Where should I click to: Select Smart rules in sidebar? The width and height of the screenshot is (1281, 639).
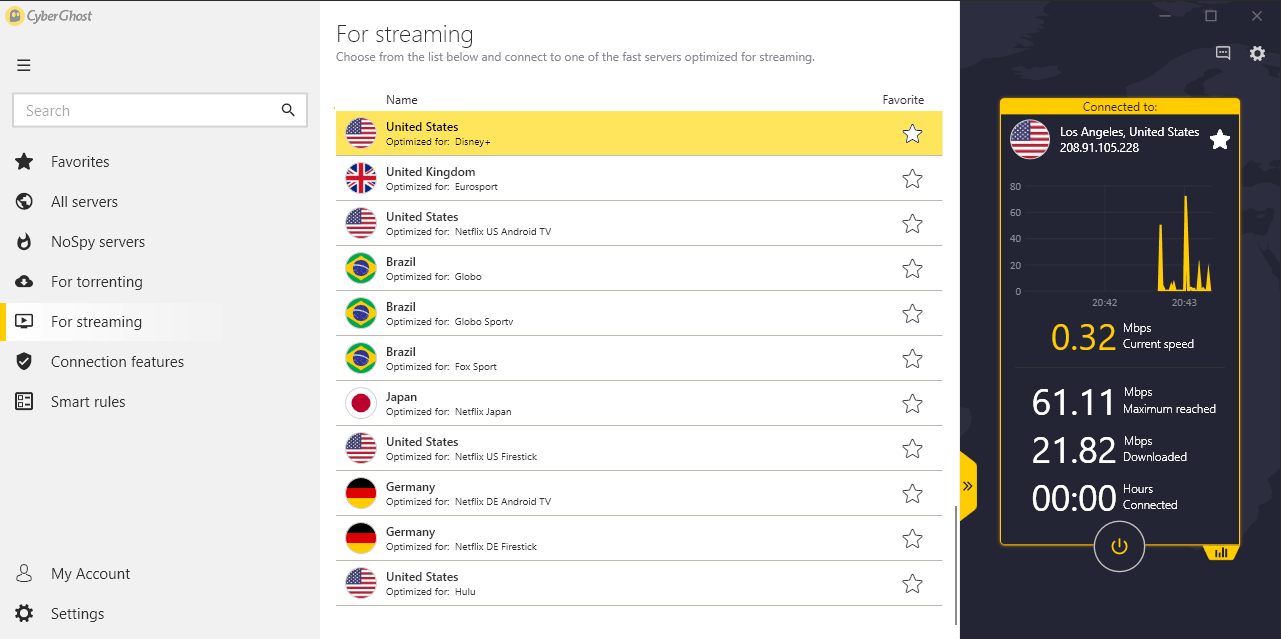[x=88, y=402]
